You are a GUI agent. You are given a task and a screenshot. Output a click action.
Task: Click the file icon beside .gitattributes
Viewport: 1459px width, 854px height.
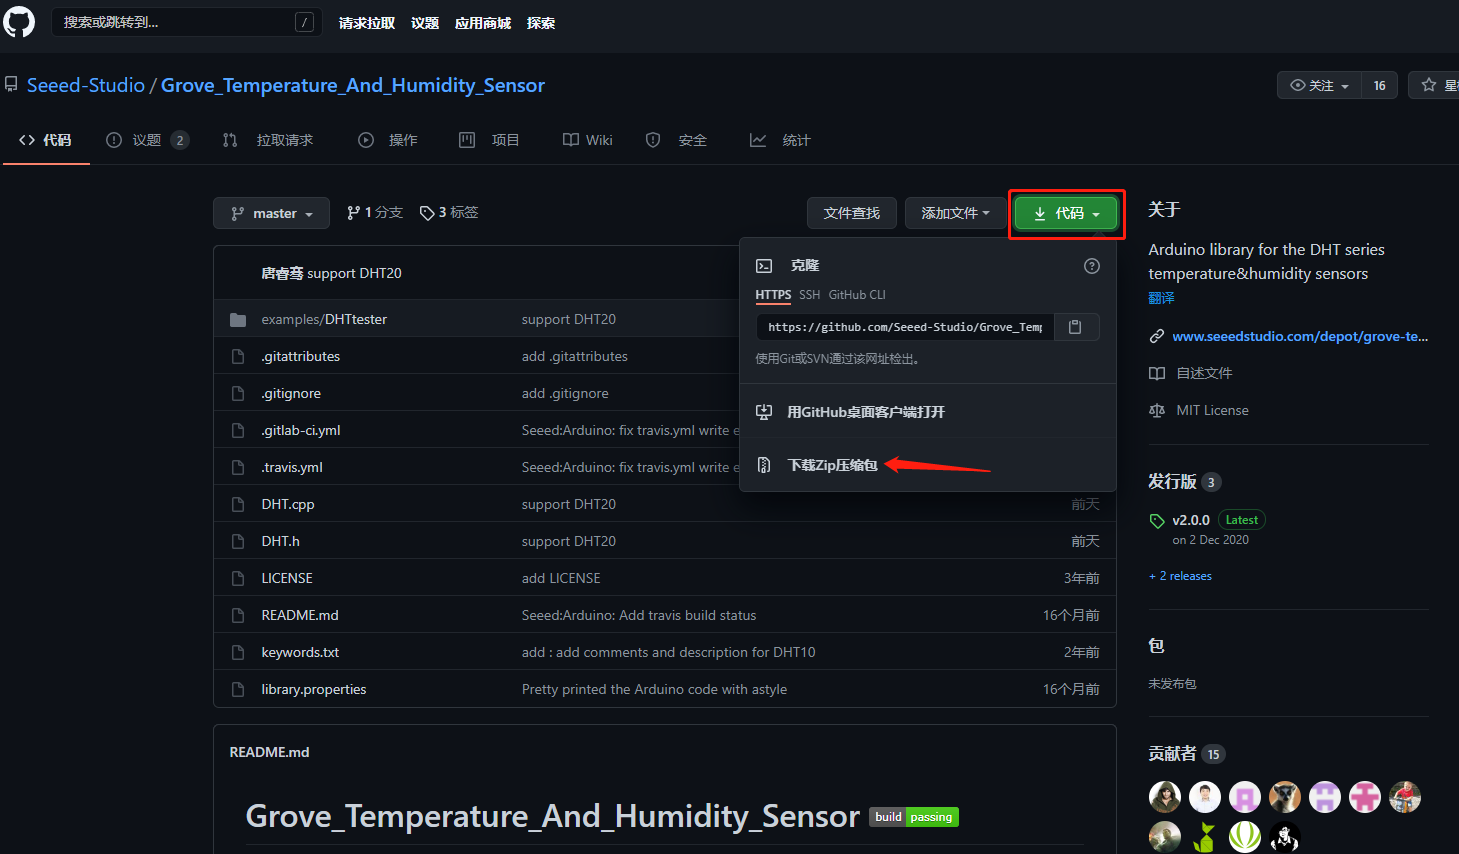point(238,357)
